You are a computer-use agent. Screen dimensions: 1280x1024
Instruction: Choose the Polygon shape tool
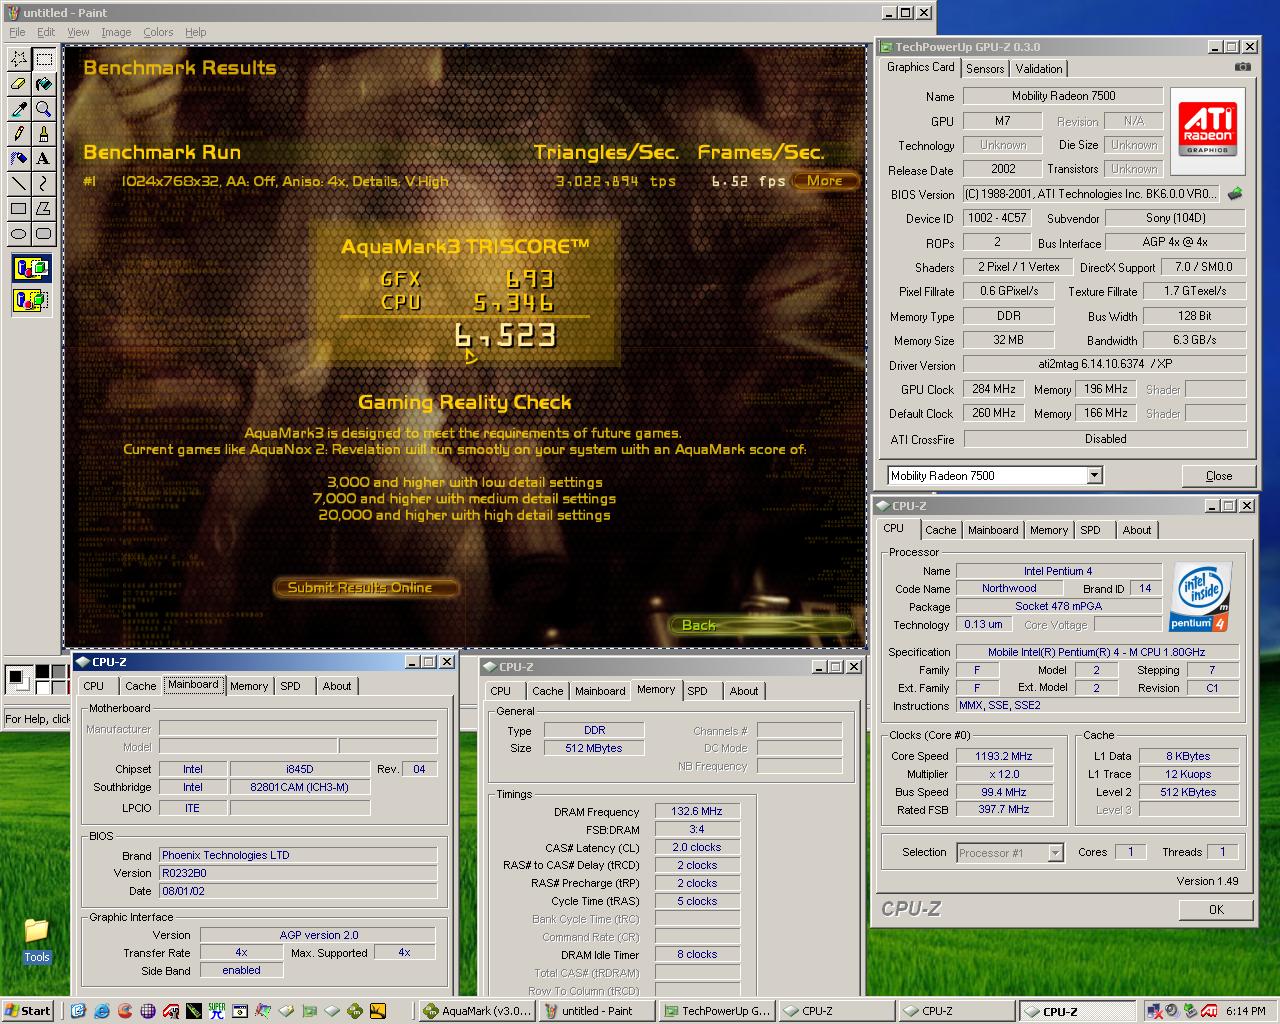click(x=44, y=209)
